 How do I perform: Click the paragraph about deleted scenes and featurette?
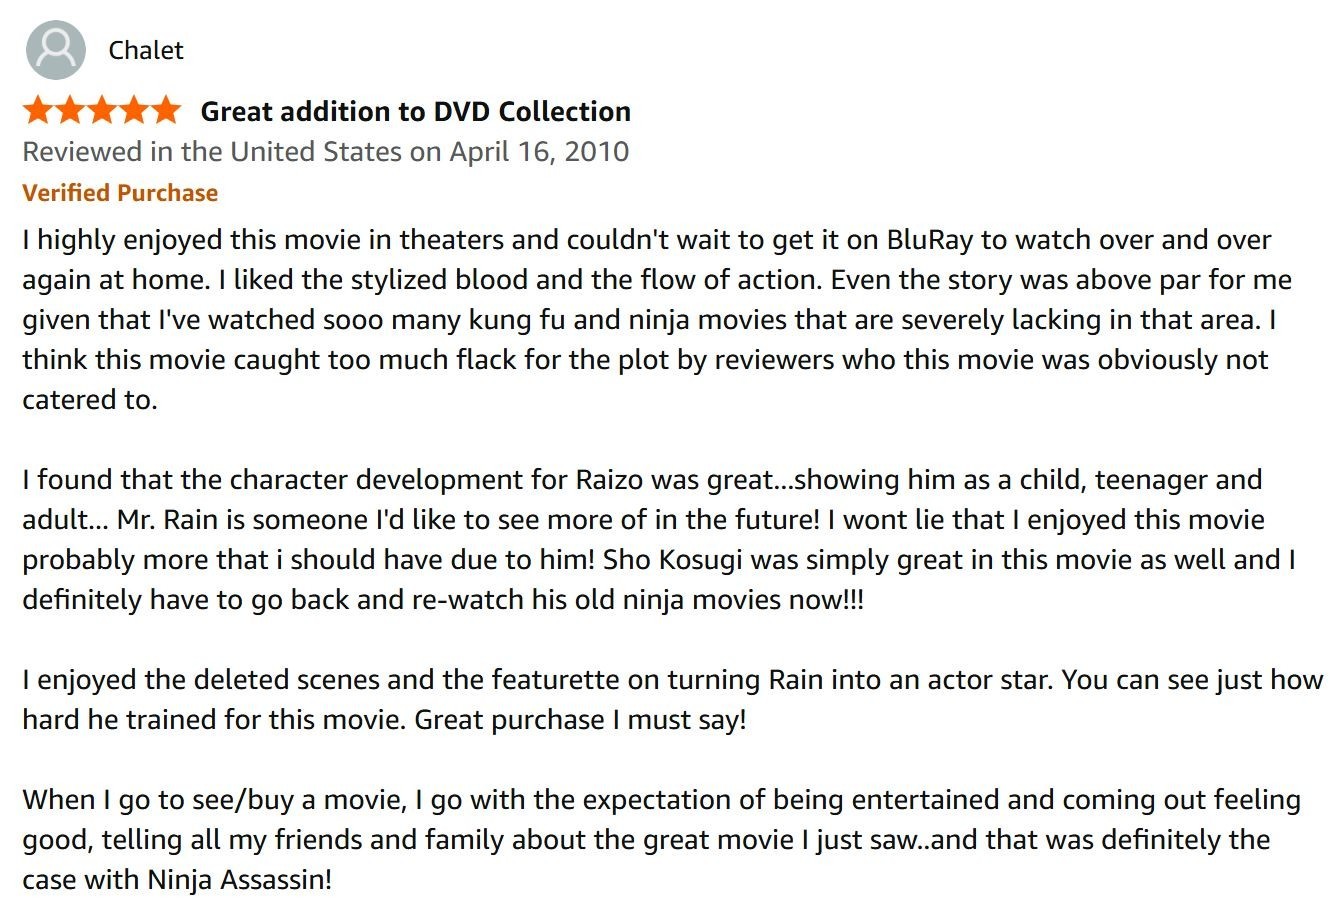[x=673, y=700]
